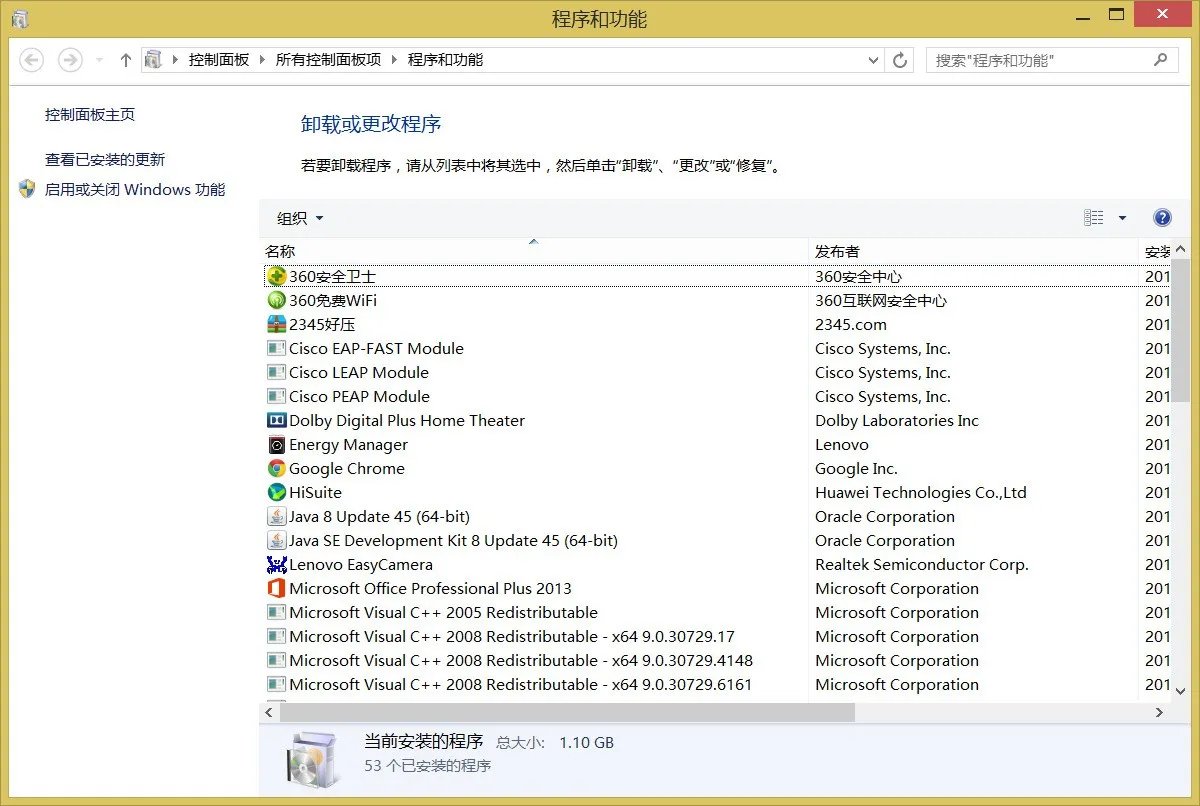Select the 2345好压 archiver icon
This screenshot has width=1200, height=806.
coord(277,324)
